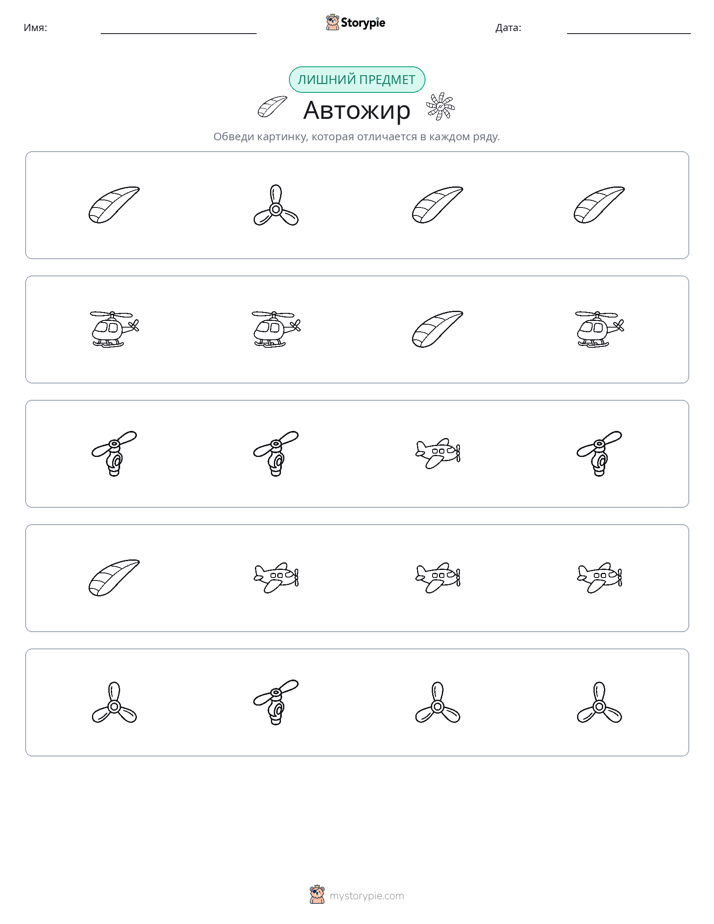Click the bear icon in the footer
This screenshot has width=714, height=924.
click(x=317, y=895)
